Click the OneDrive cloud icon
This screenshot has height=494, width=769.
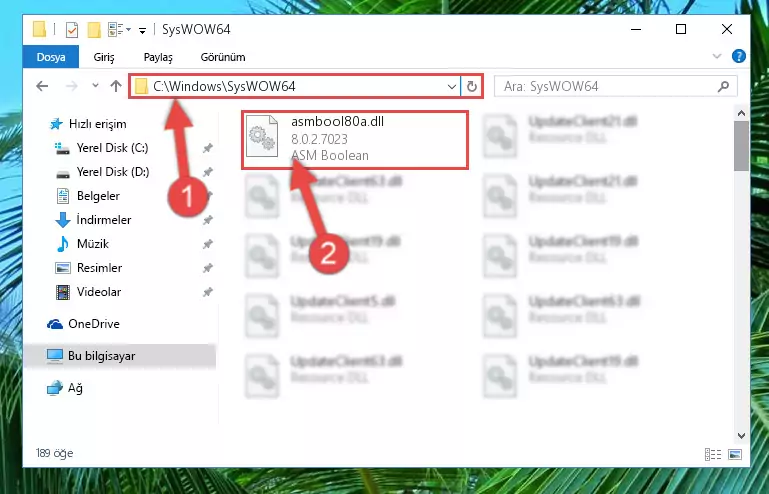(55, 324)
